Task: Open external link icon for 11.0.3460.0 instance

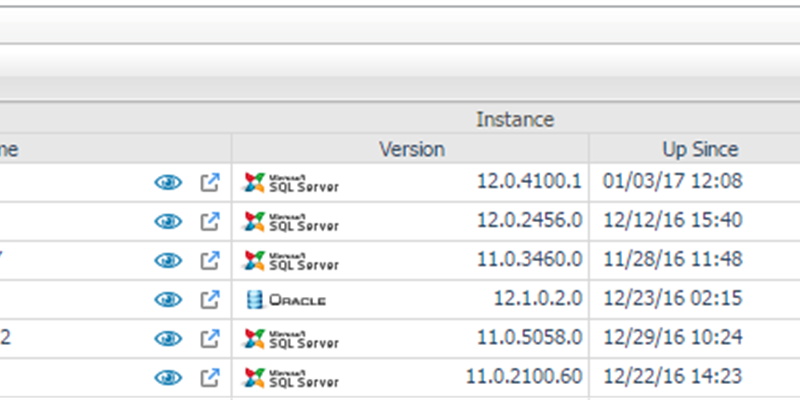Action: pos(210,261)
